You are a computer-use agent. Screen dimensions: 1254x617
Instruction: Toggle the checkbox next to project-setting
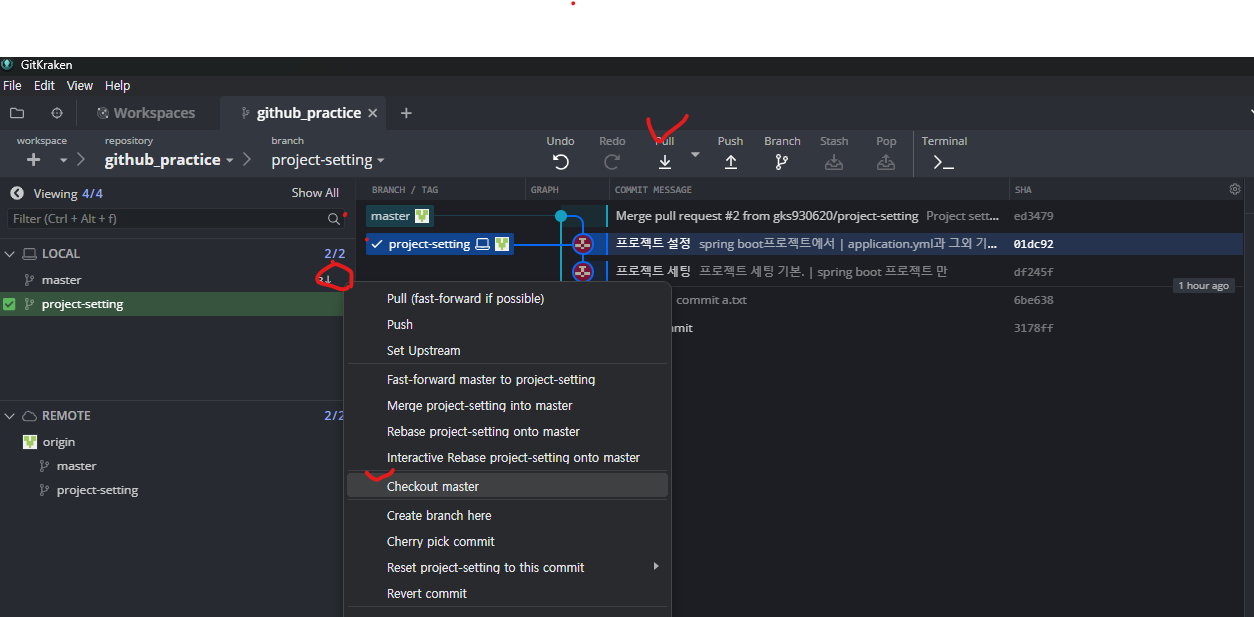[x=10, y=304]
